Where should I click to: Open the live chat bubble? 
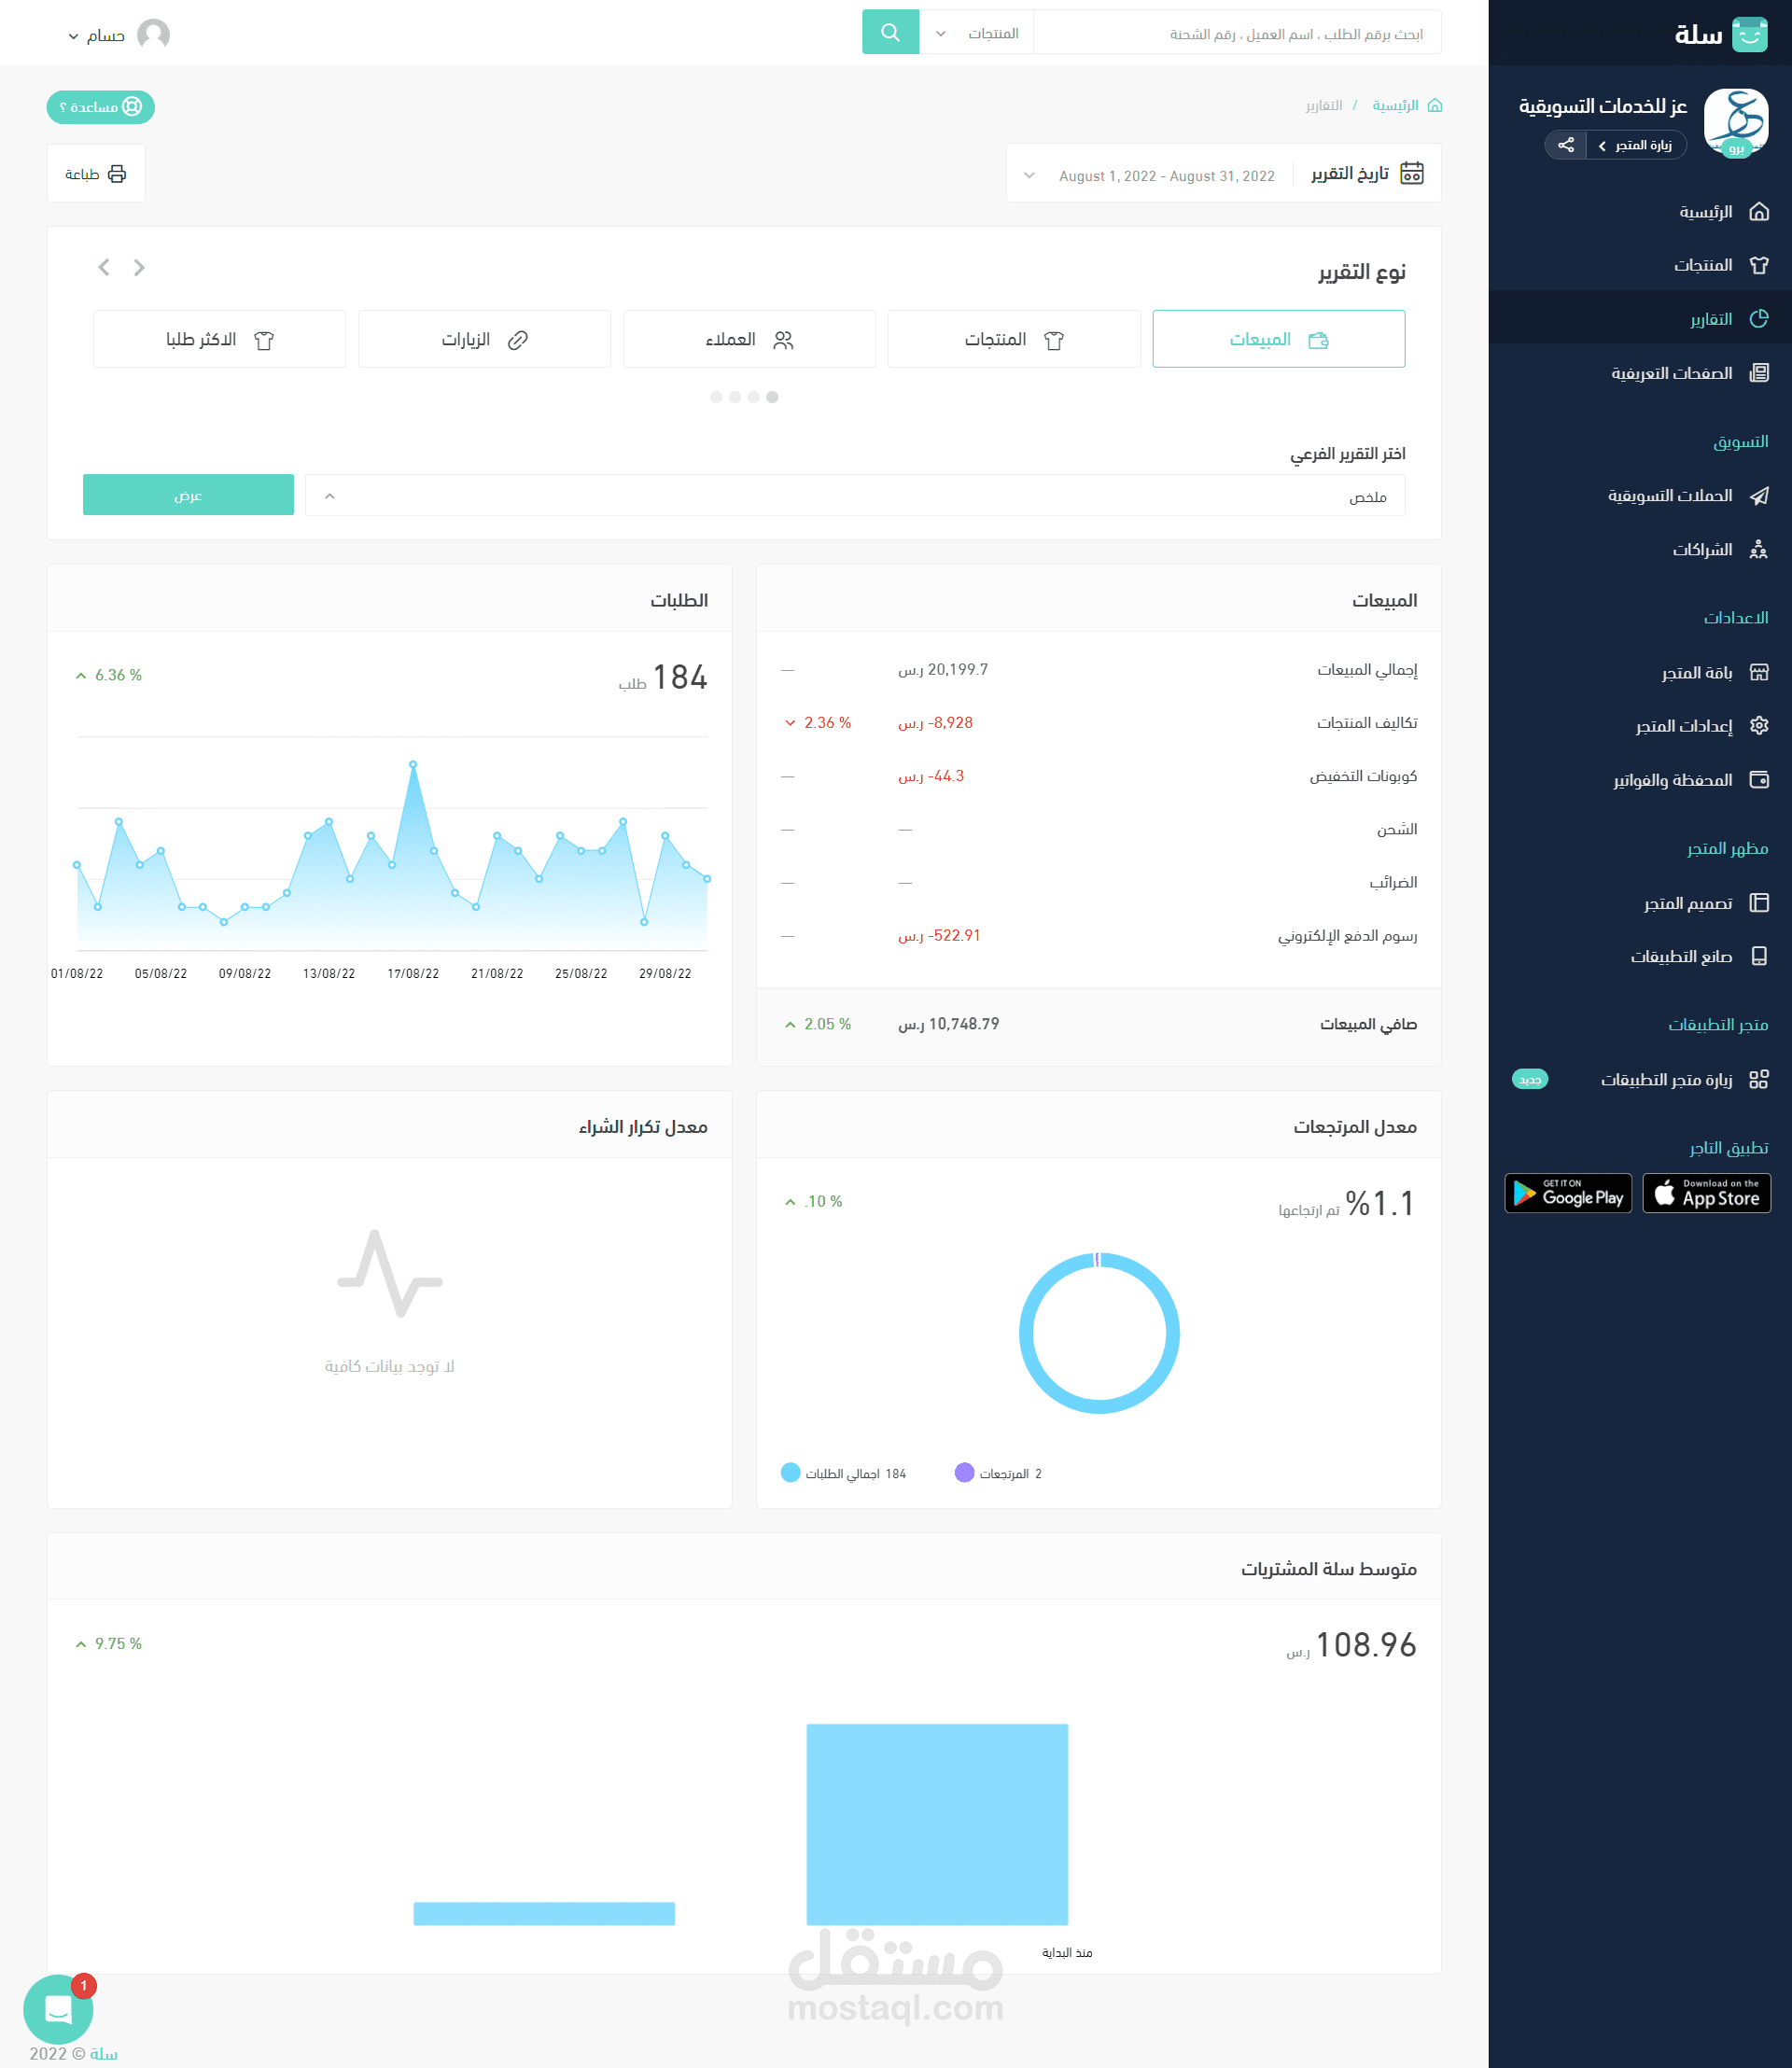point(58,2010)
